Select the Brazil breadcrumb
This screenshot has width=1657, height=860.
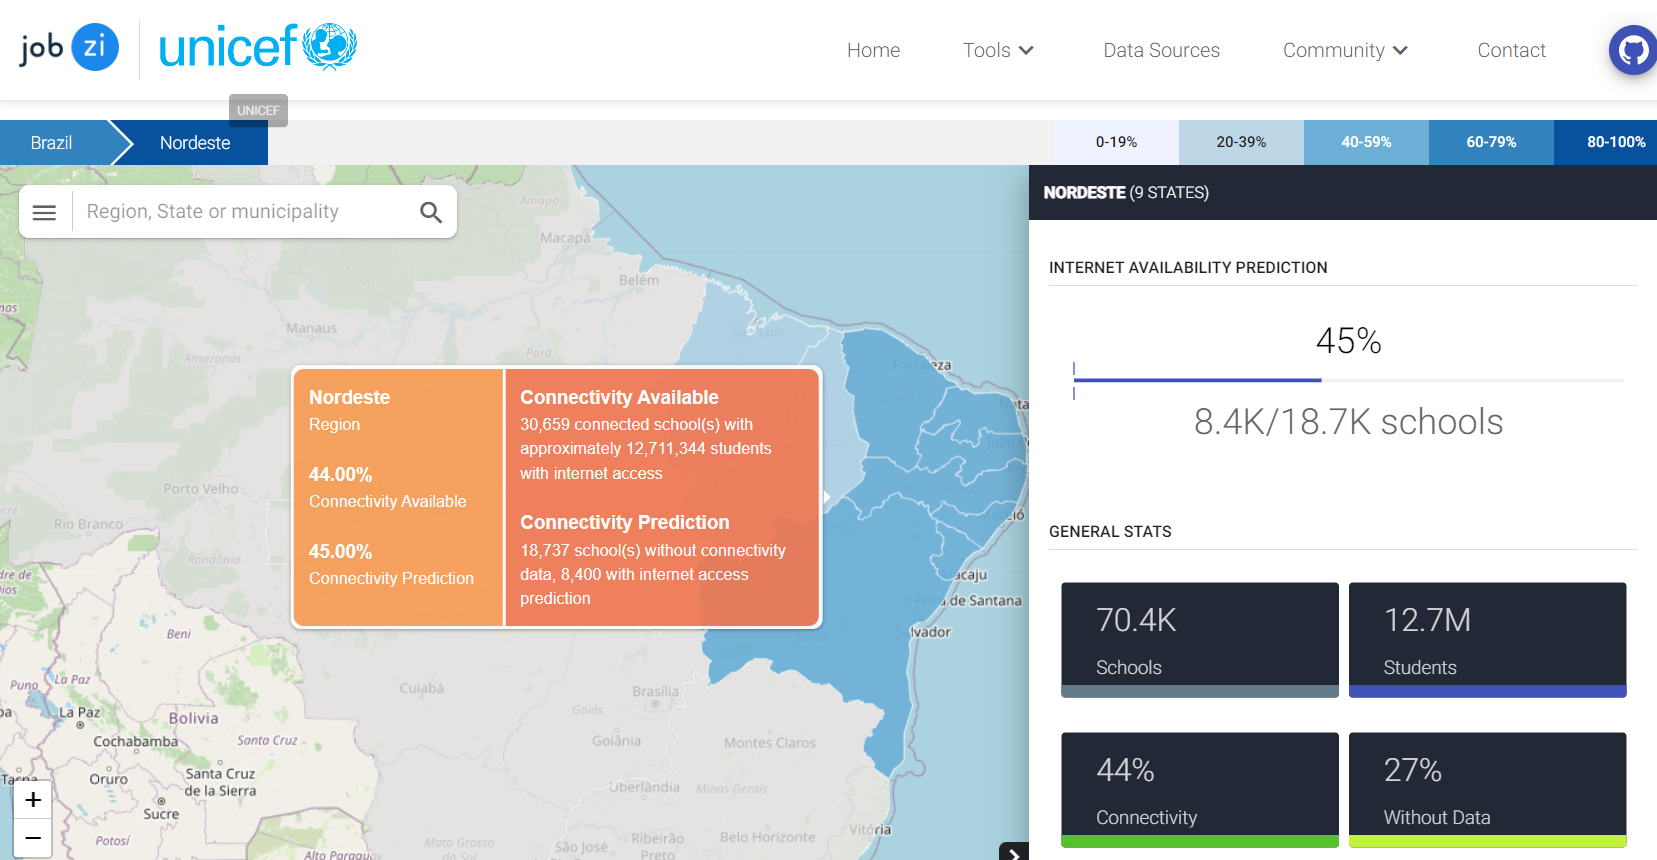pos(52,143)
